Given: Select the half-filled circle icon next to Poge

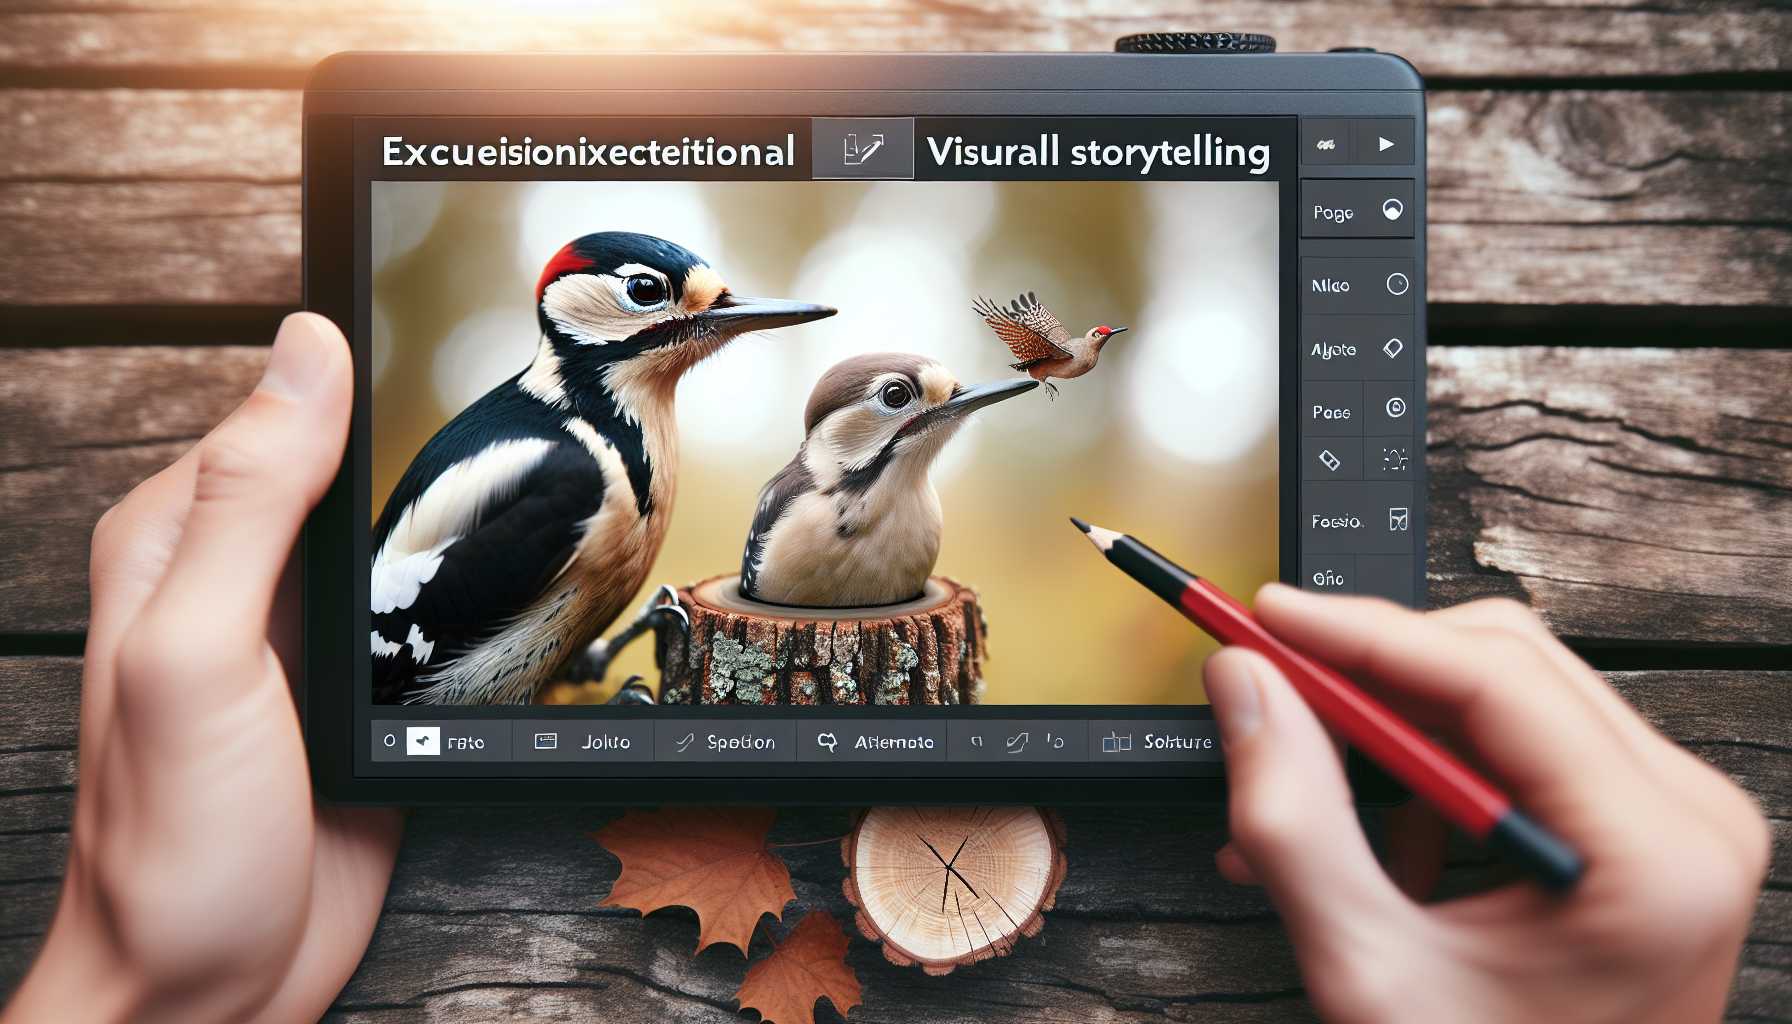Looking at the screenshot, I should [x=1392, y=210].
